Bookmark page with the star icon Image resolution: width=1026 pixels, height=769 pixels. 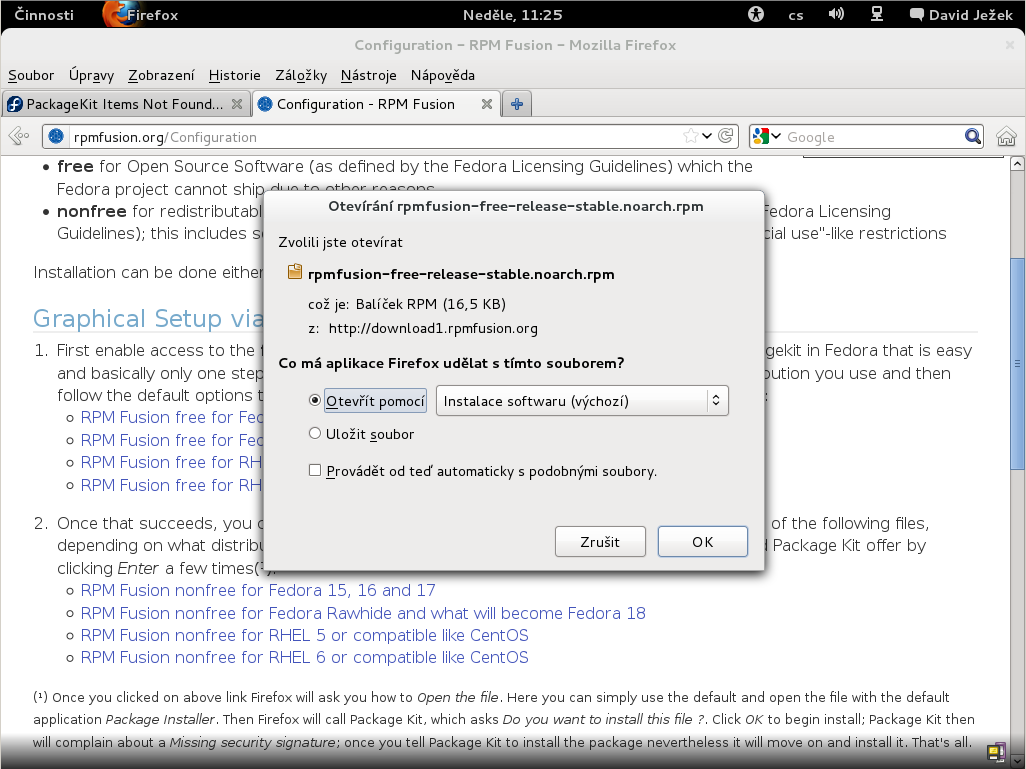click(x=690, y=136)
